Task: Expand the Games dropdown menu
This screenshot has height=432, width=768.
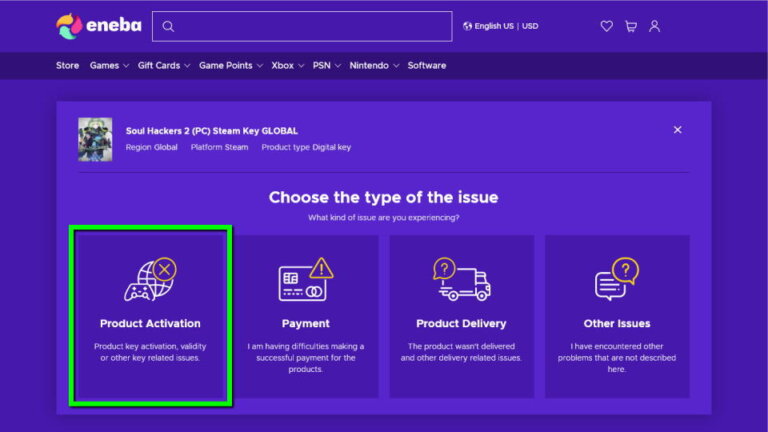Action: 109,66
